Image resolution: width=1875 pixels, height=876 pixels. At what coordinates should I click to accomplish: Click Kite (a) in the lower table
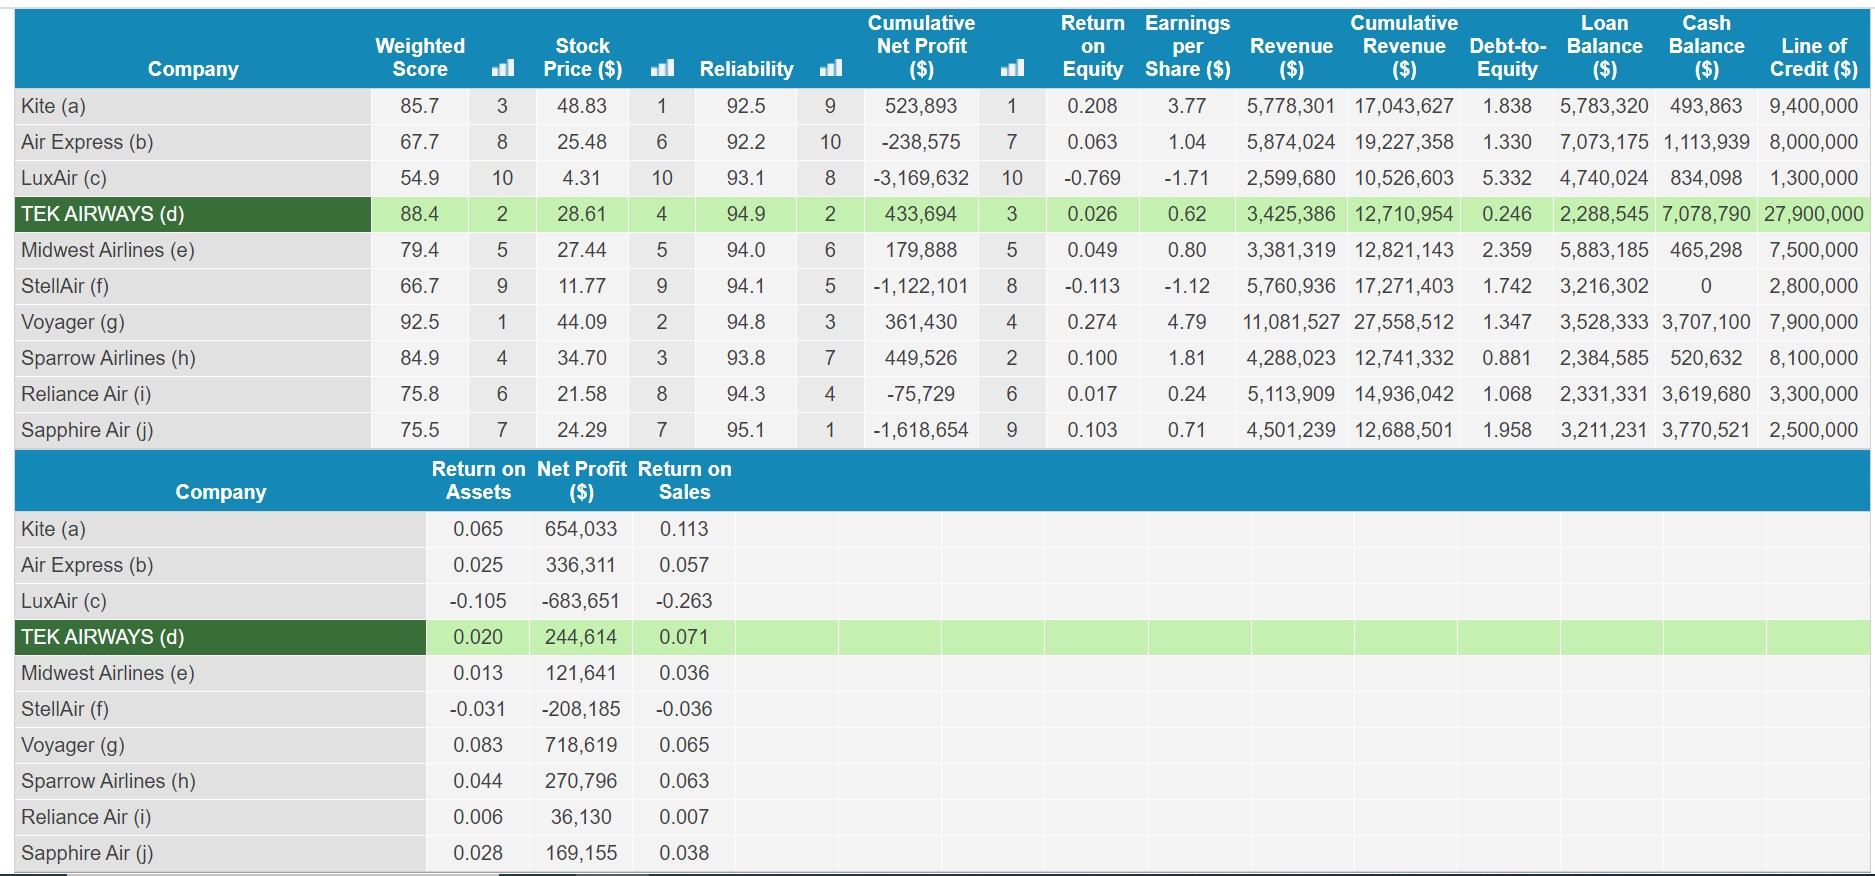pos(54,529)
